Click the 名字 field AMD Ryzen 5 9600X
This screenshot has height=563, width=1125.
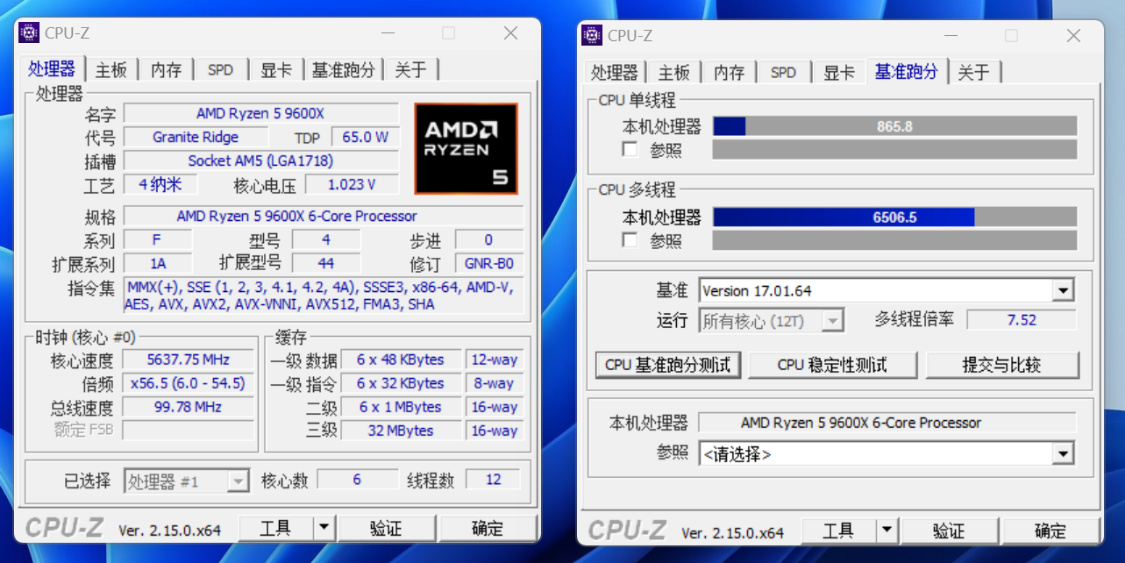[261, 113]
